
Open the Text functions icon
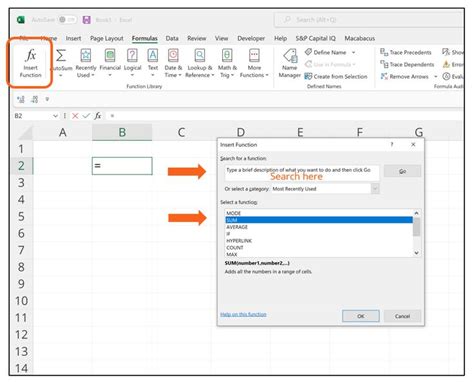(x=153, y=55)
